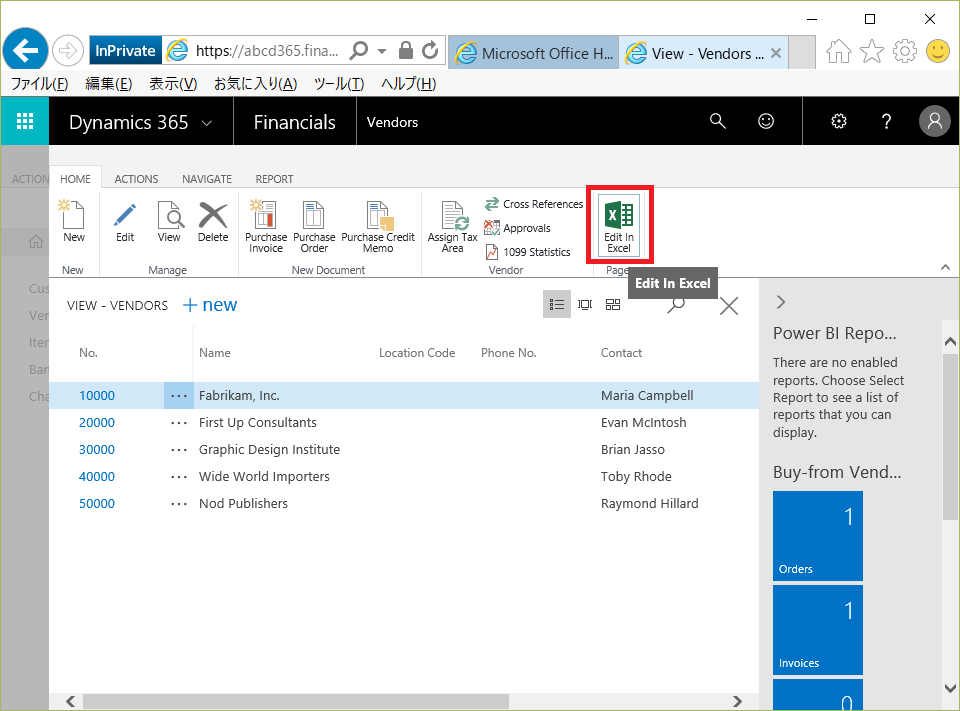This screenshot has width=960, height=711.
Task: Select the REPORT ribbon tab
Action: click(274, 179)
